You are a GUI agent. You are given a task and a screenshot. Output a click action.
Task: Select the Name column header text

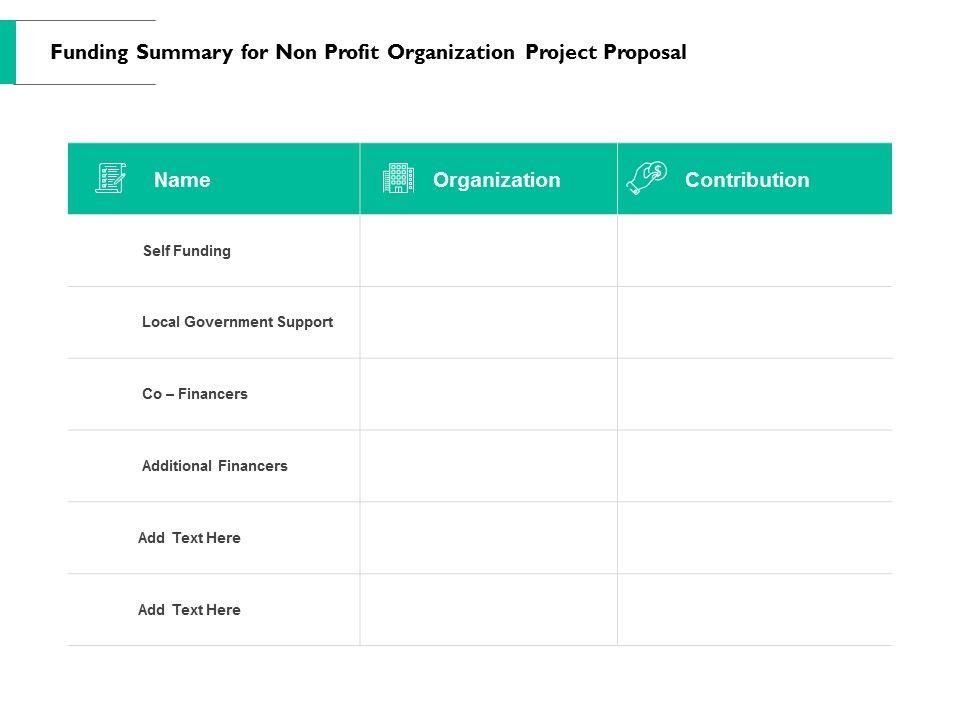(x=182, y=180)
